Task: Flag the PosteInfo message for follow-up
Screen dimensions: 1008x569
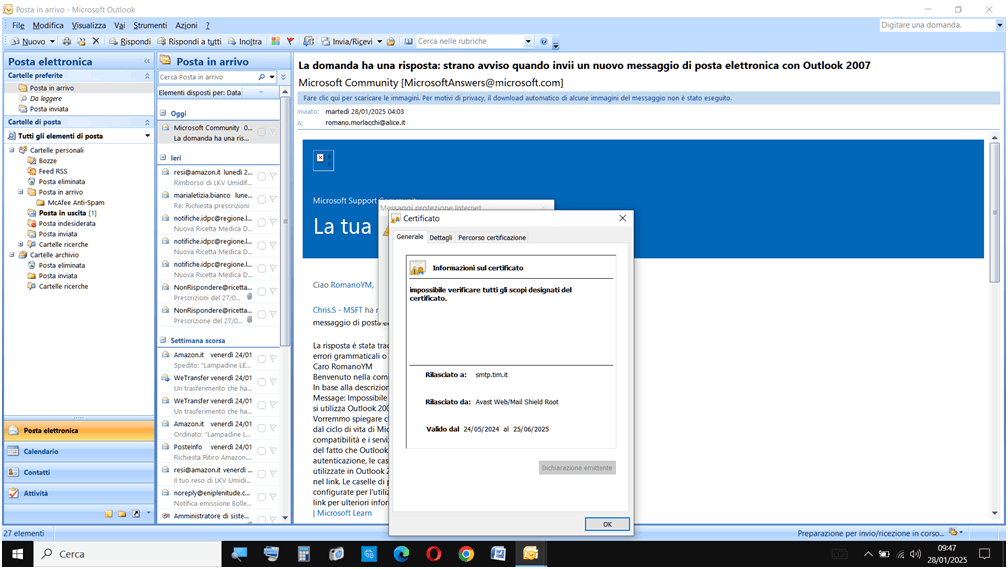Action: click(x=273, y=451)
